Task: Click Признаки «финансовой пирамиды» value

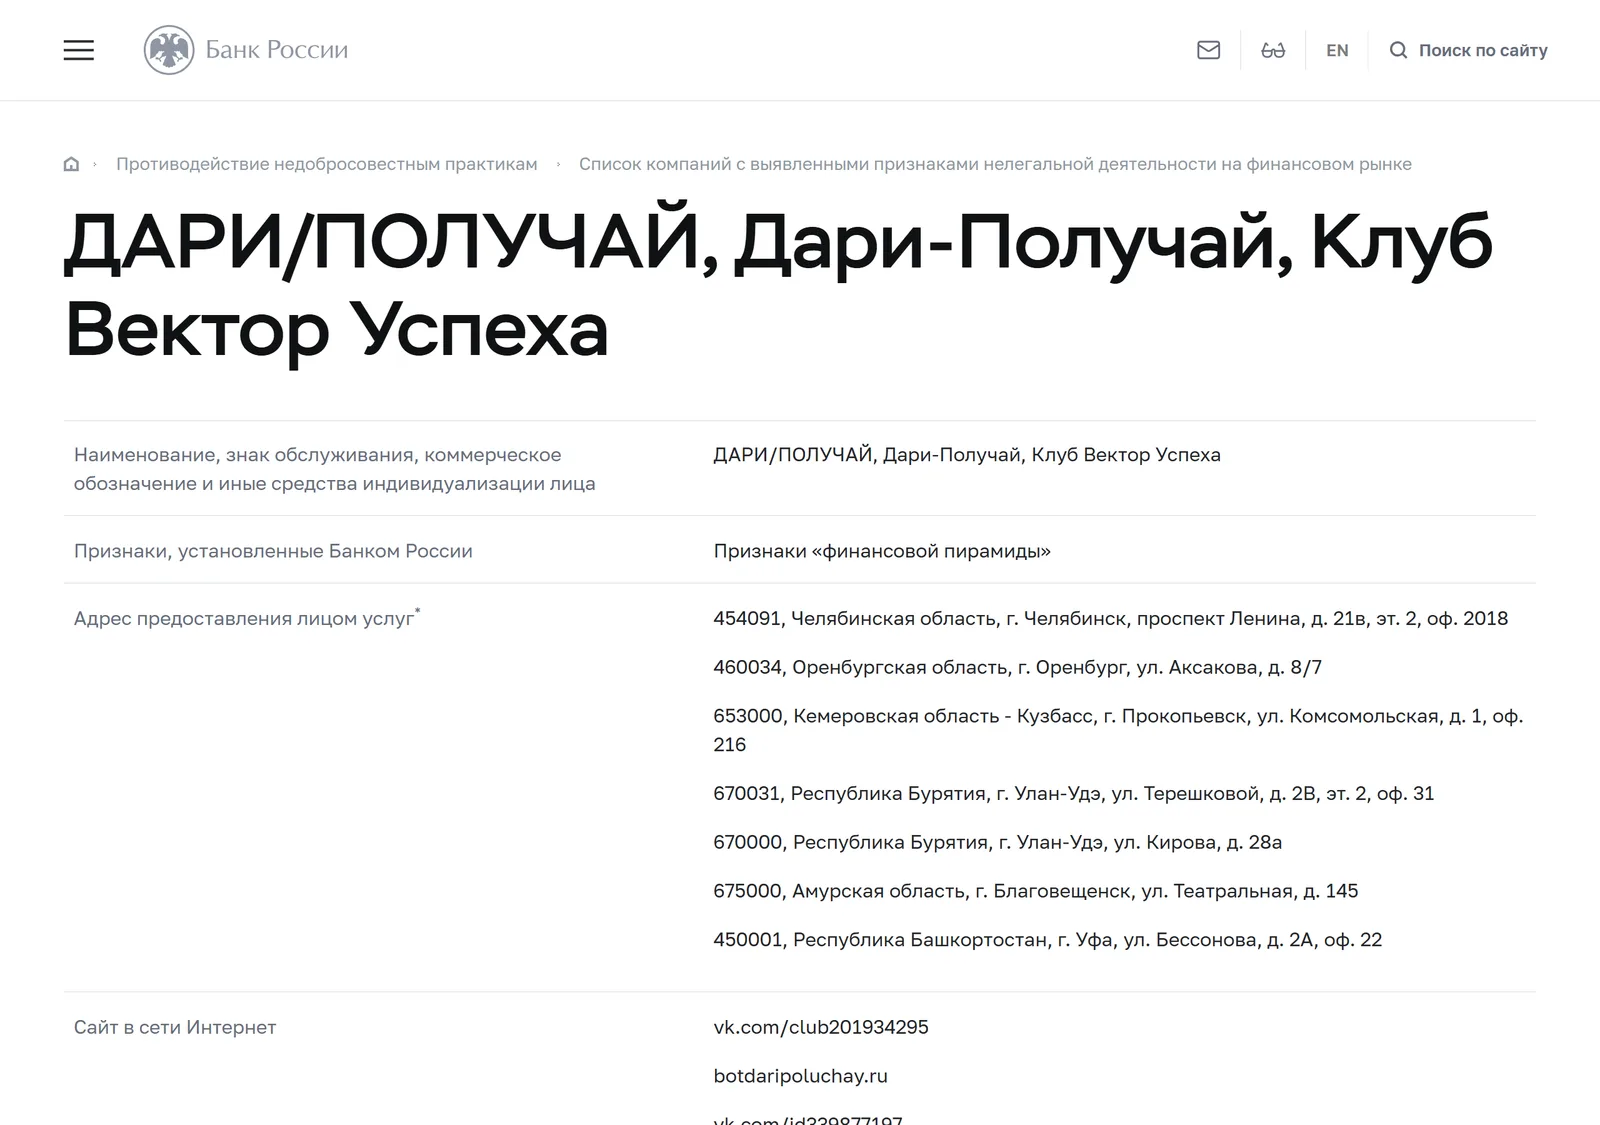Action: 882,551
